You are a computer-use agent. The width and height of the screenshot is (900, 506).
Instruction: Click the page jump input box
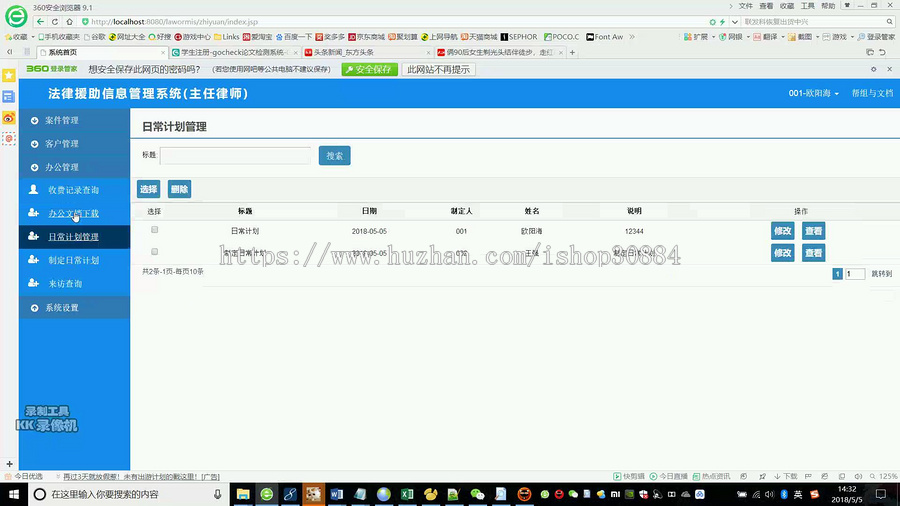pyautogui.click(x=855, y=274)
